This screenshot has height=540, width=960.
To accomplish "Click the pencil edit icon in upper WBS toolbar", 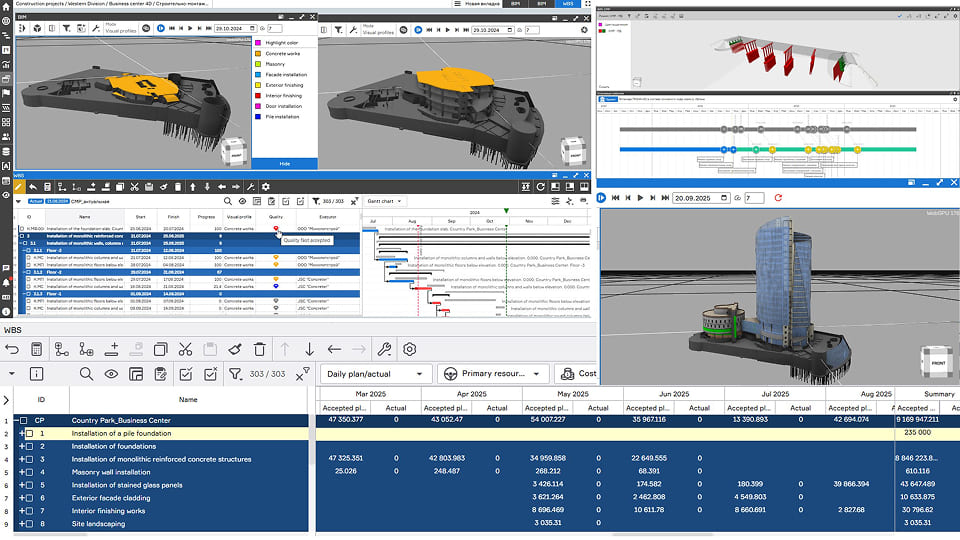I will coord(18,187).
